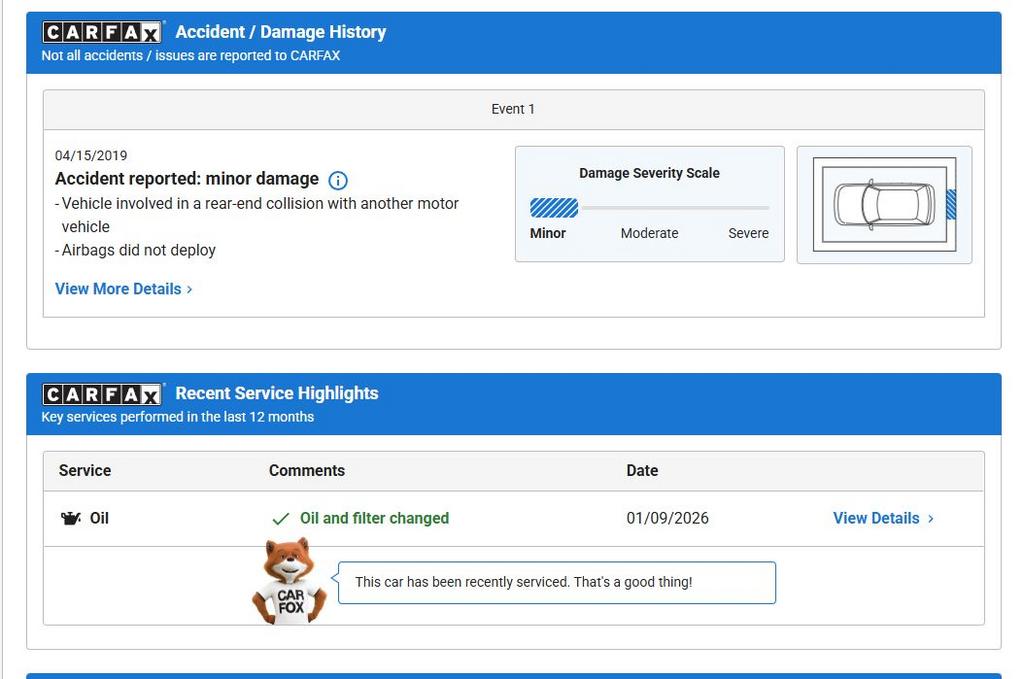Click Recent Service Highlights title
This screenshot has height=679, width=1024.
click(277, 393)
